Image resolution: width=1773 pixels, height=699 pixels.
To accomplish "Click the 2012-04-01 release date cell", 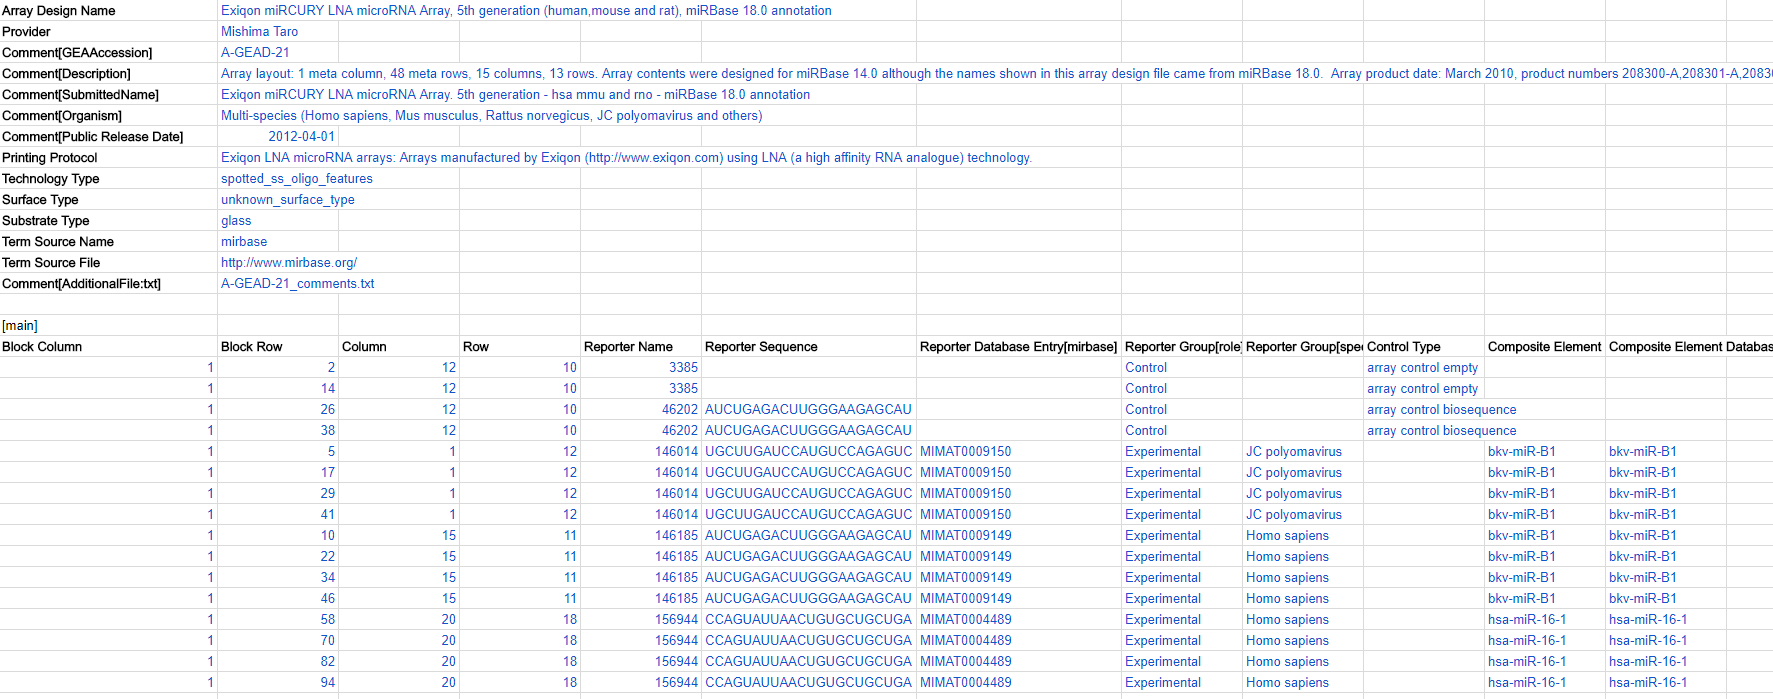I will 301,137.
